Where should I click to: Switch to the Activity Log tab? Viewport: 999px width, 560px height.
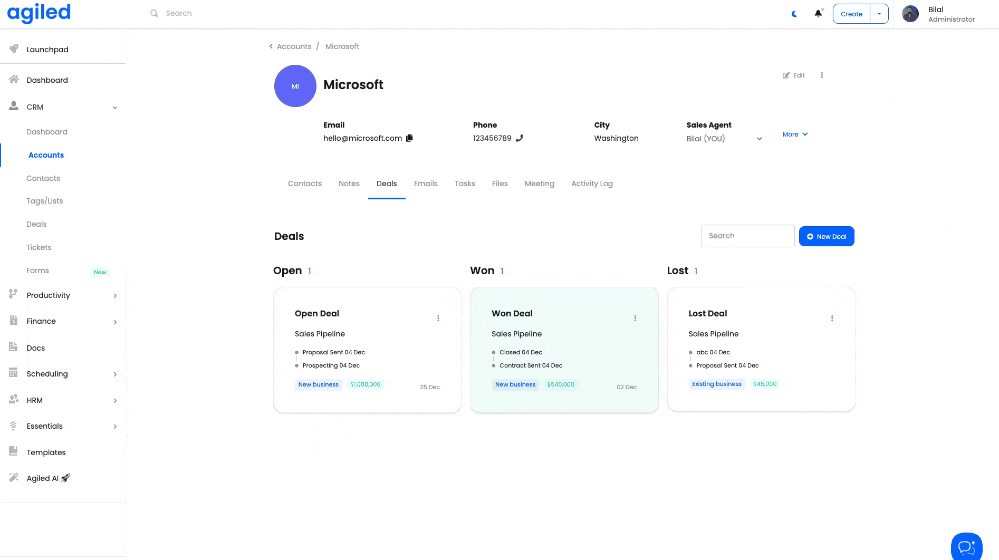pyautogui.click(x=592, y=183)
